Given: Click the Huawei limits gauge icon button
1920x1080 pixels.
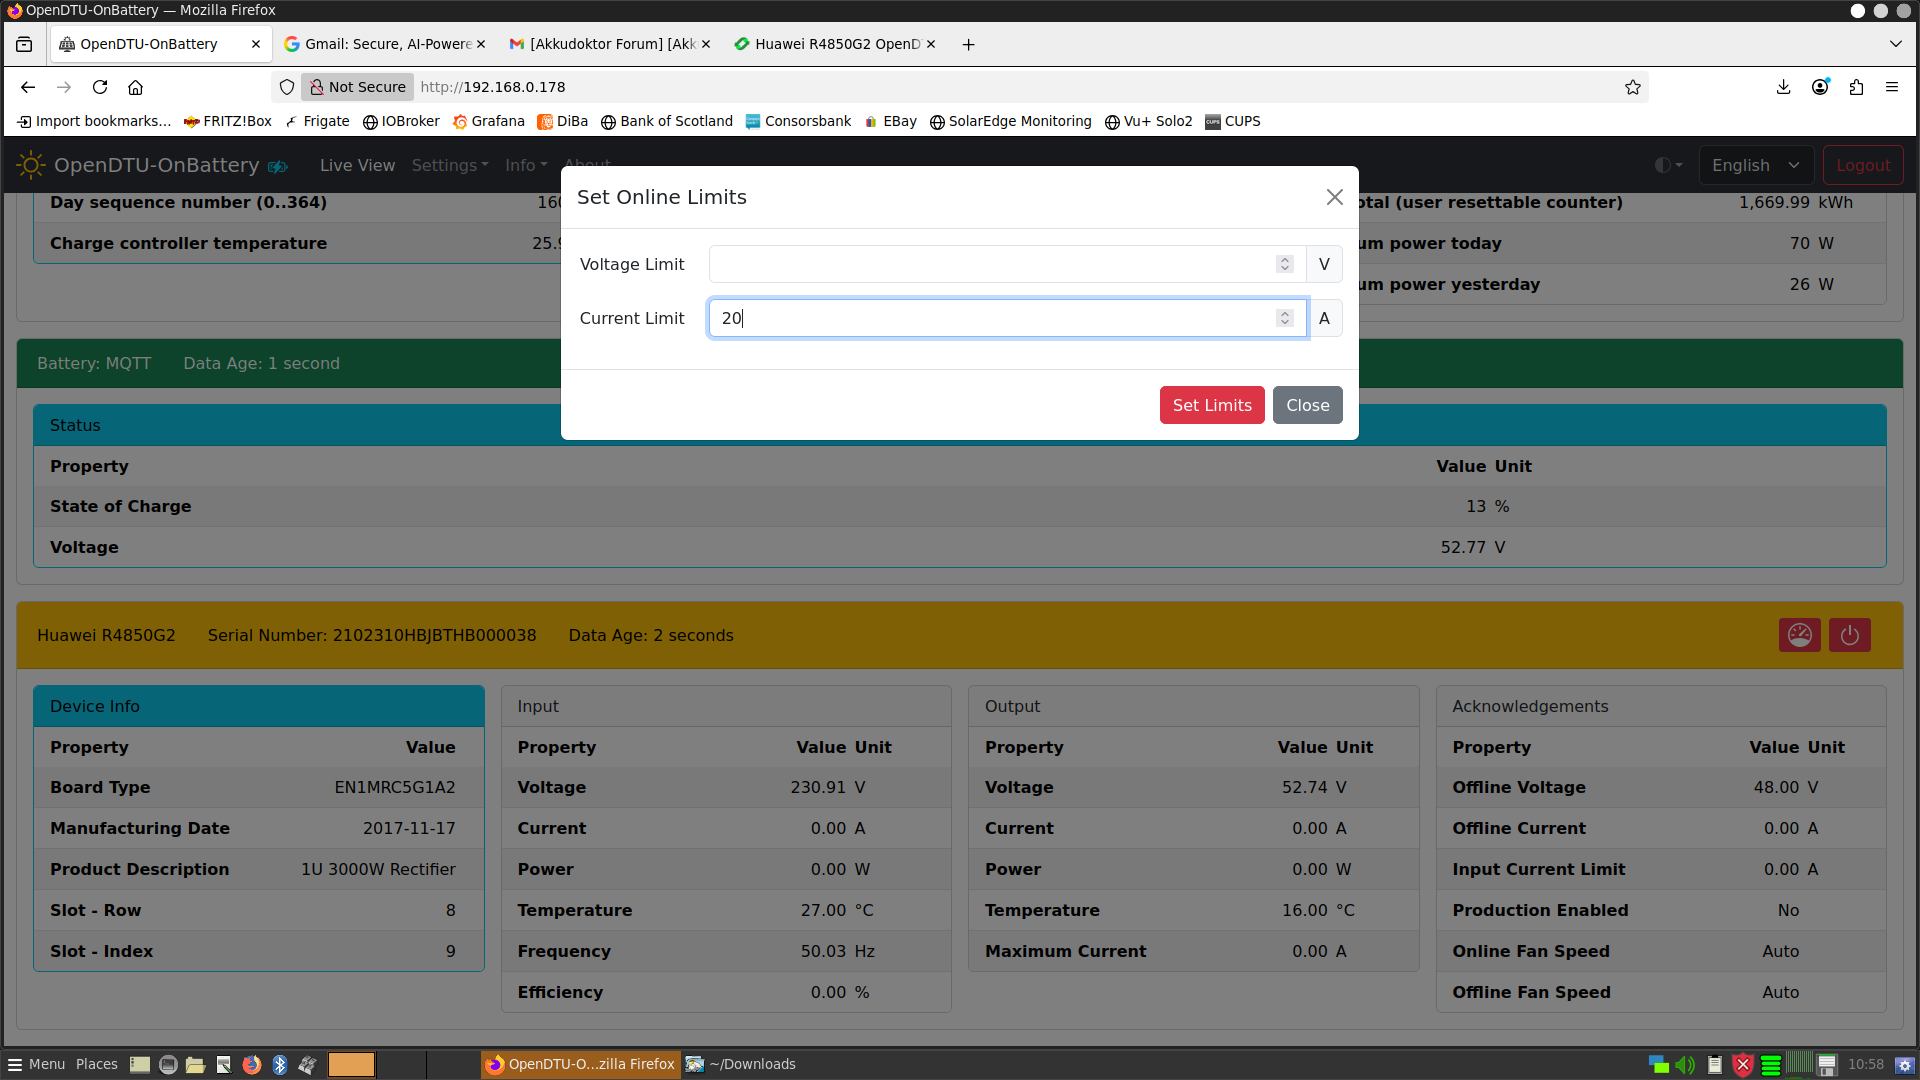Looking at the screenshot, I should [x=1799, y=635].
